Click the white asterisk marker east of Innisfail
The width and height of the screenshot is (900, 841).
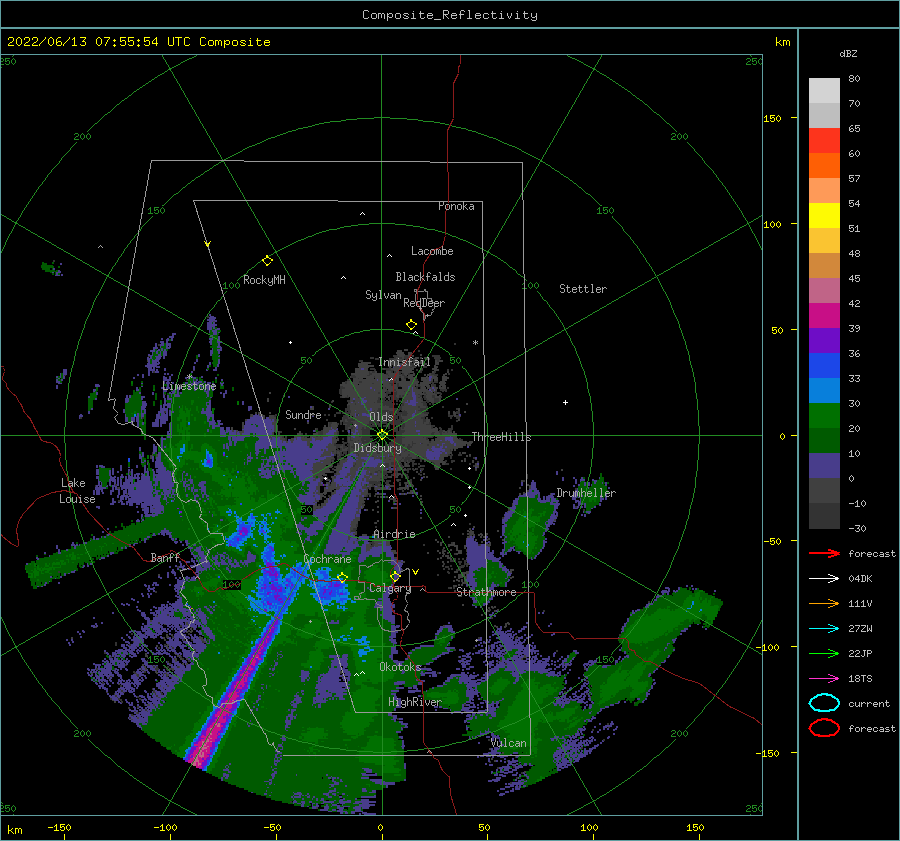point(475,343)
